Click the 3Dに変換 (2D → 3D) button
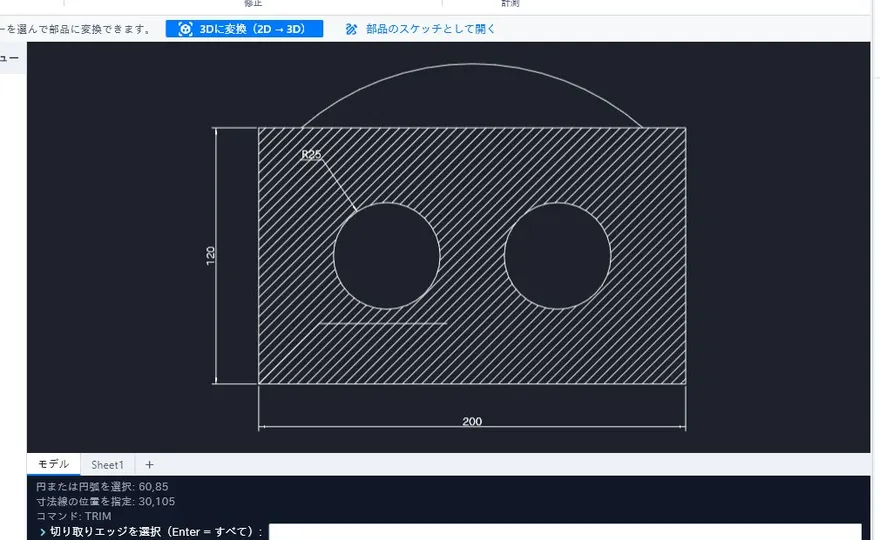880x540 pixels. [244, 29]
